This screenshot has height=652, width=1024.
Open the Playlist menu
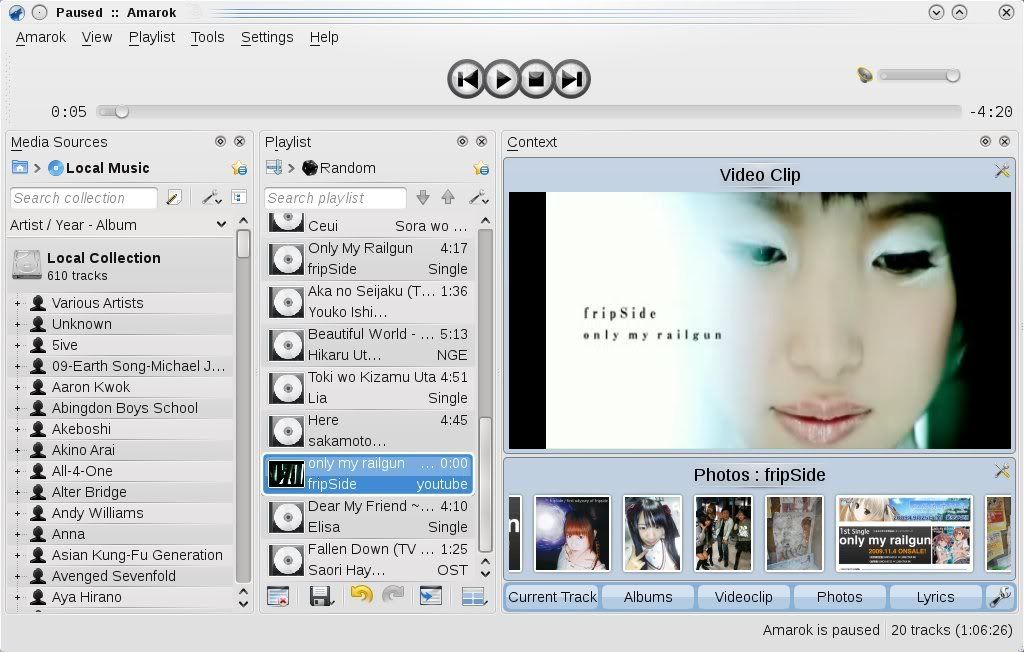(x=152, y=37)
